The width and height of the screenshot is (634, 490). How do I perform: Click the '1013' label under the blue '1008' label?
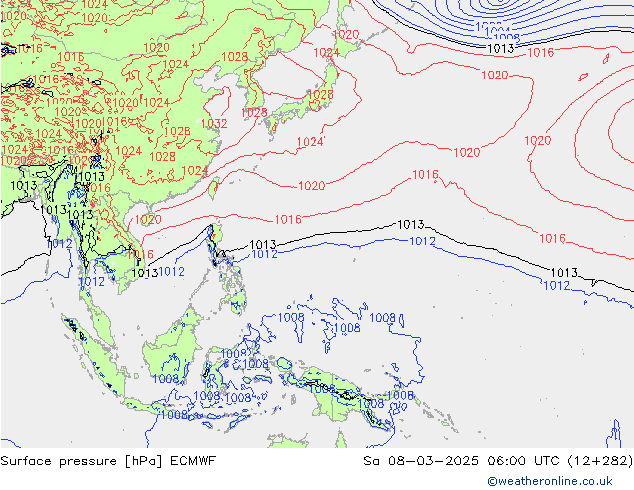pyautogui.click(x=501, y=49)
